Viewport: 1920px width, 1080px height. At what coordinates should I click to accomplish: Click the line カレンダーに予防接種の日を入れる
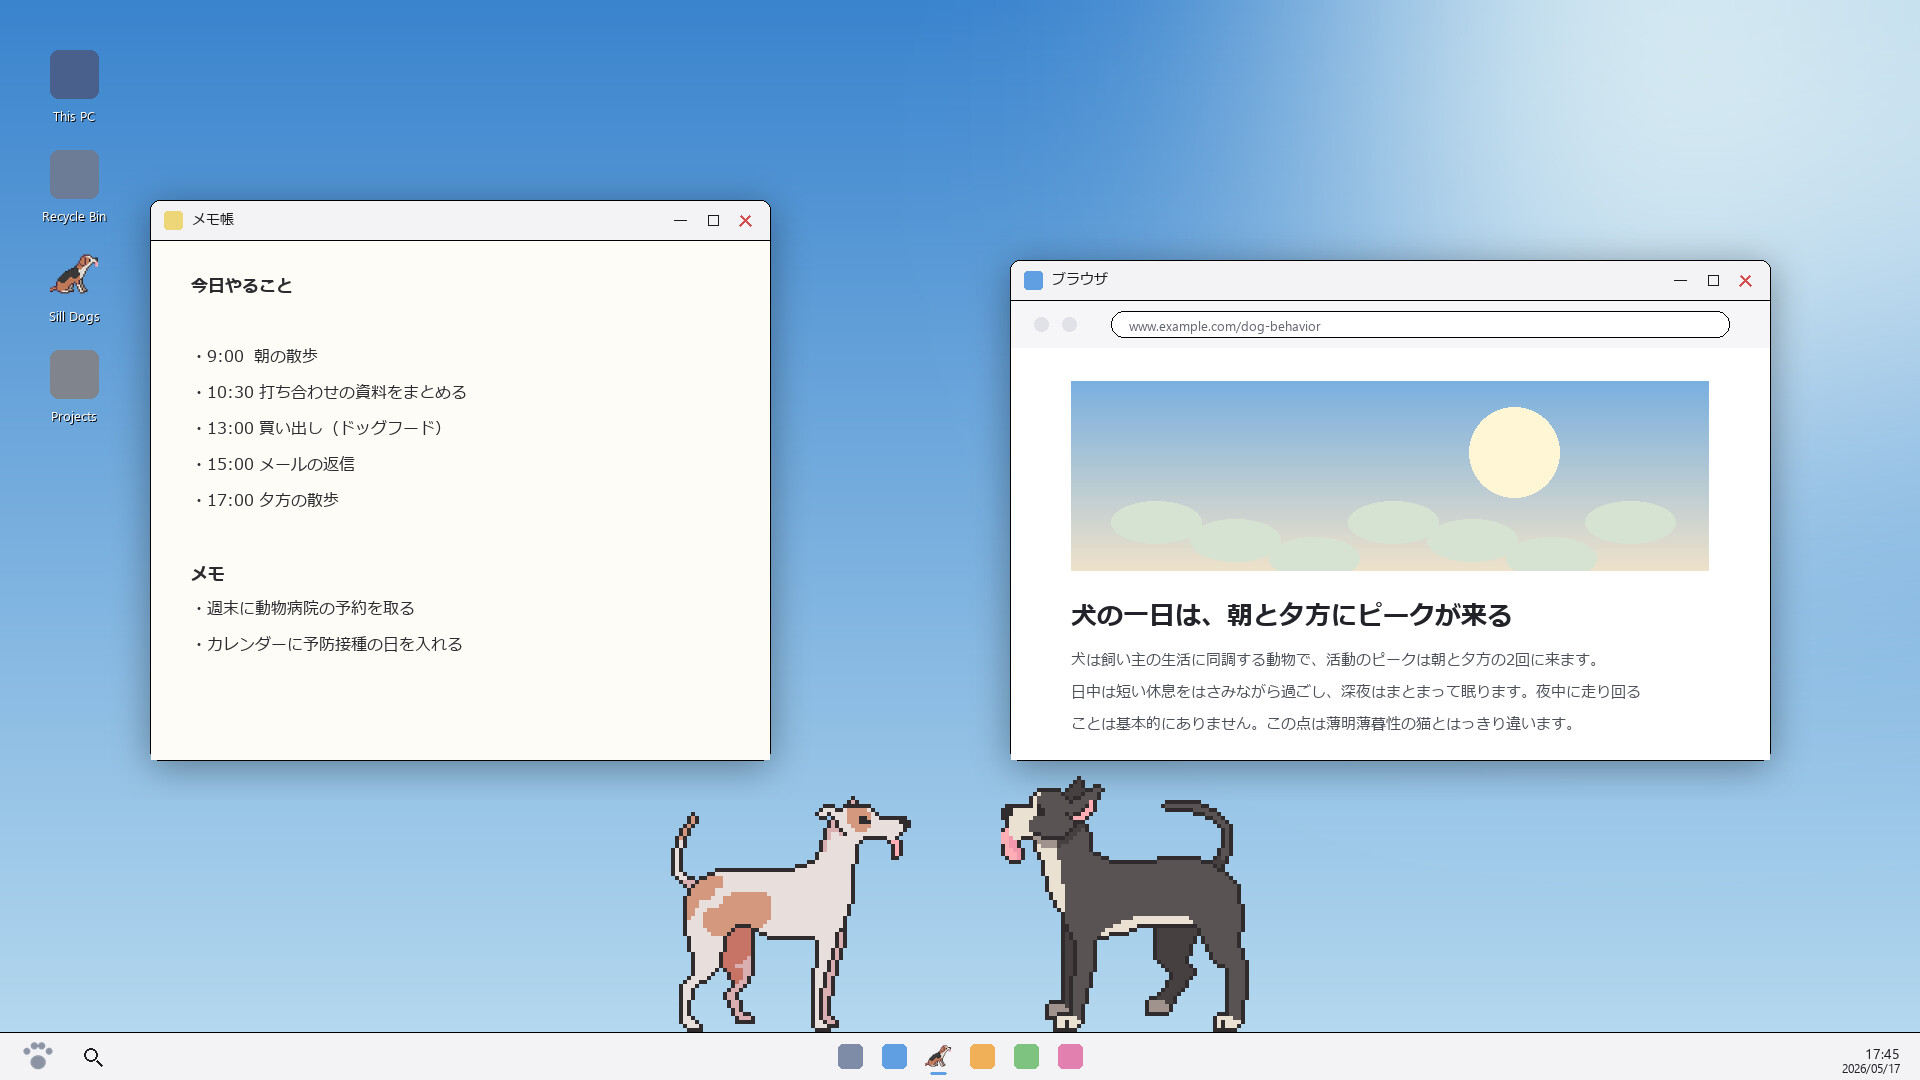[x=327, y=644]
